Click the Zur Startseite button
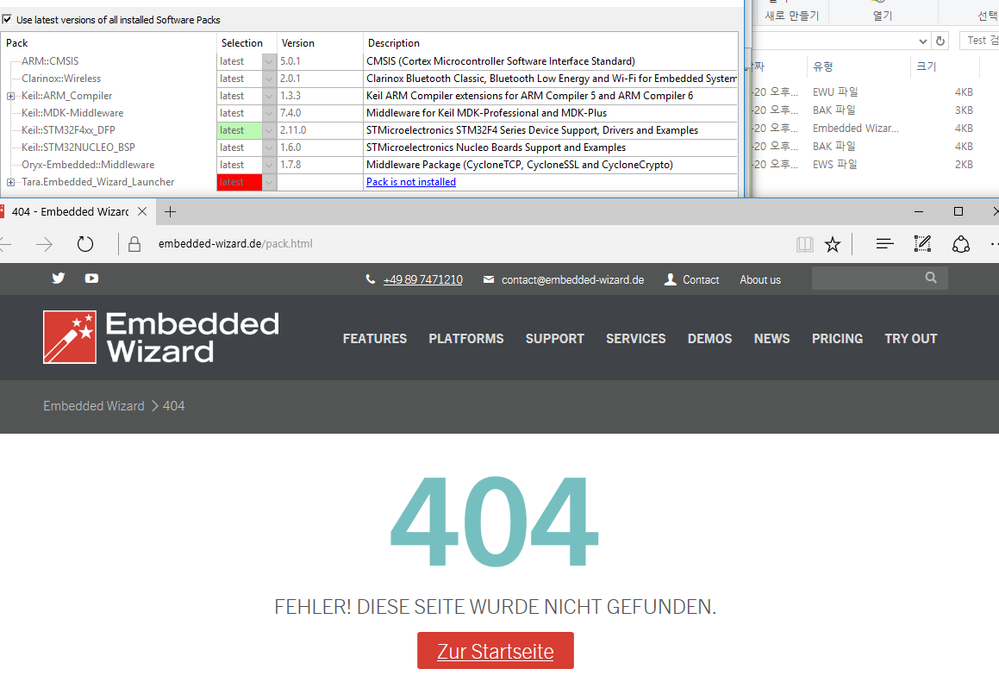Viewport: 999px width, 676px height. 495,651
